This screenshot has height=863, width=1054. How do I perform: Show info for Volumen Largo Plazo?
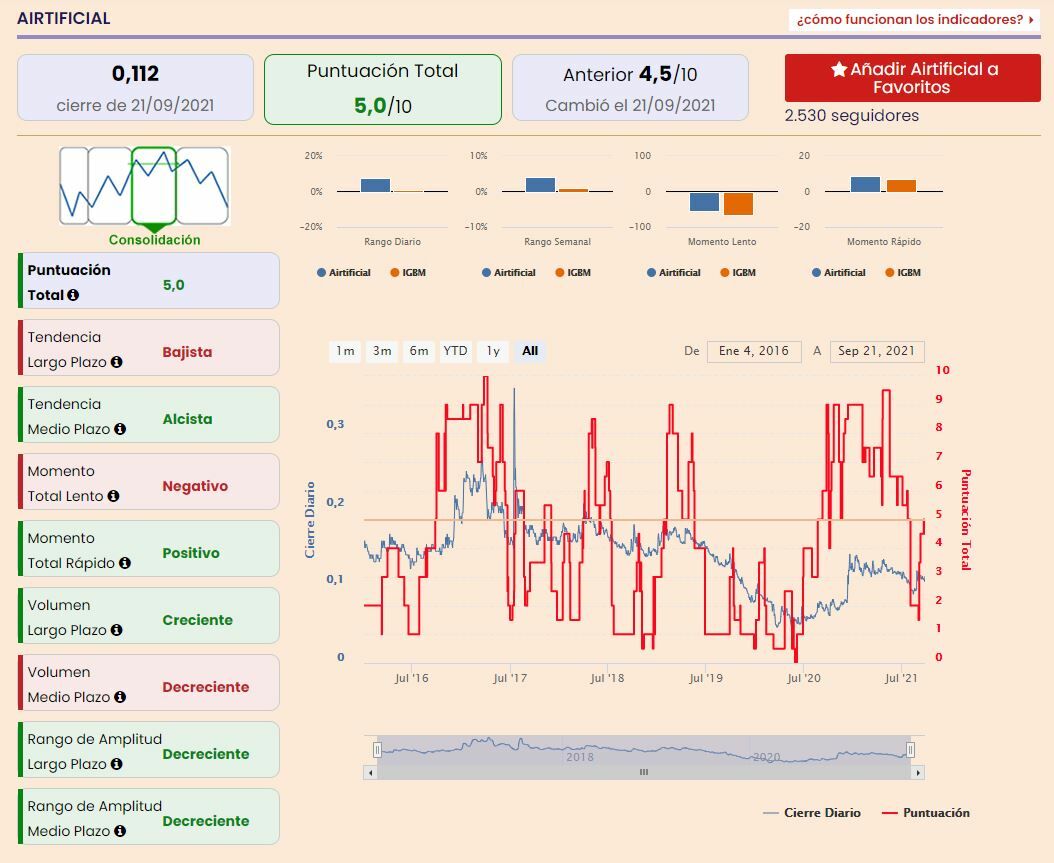click(x=116, y=630)
